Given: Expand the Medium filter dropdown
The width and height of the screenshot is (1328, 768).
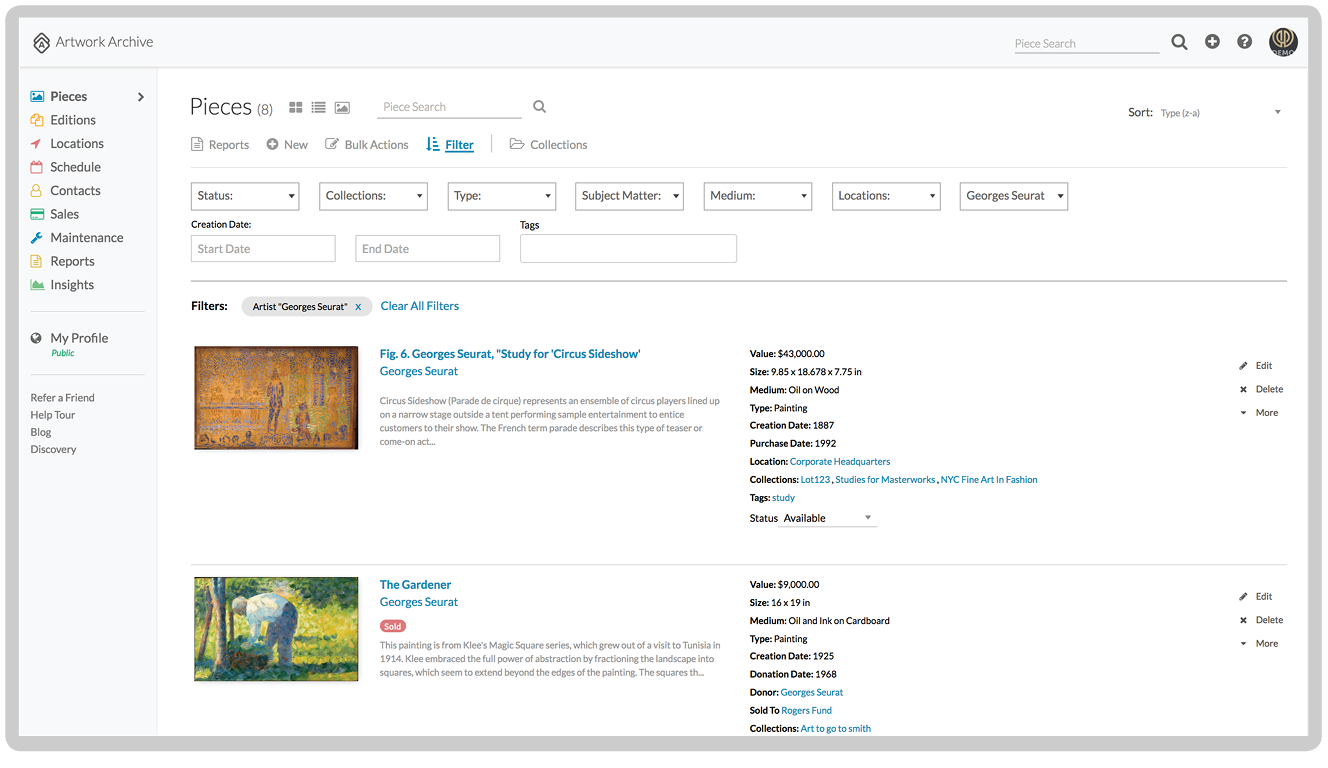Looking at the screenshot, I should [x=757, y=196].
